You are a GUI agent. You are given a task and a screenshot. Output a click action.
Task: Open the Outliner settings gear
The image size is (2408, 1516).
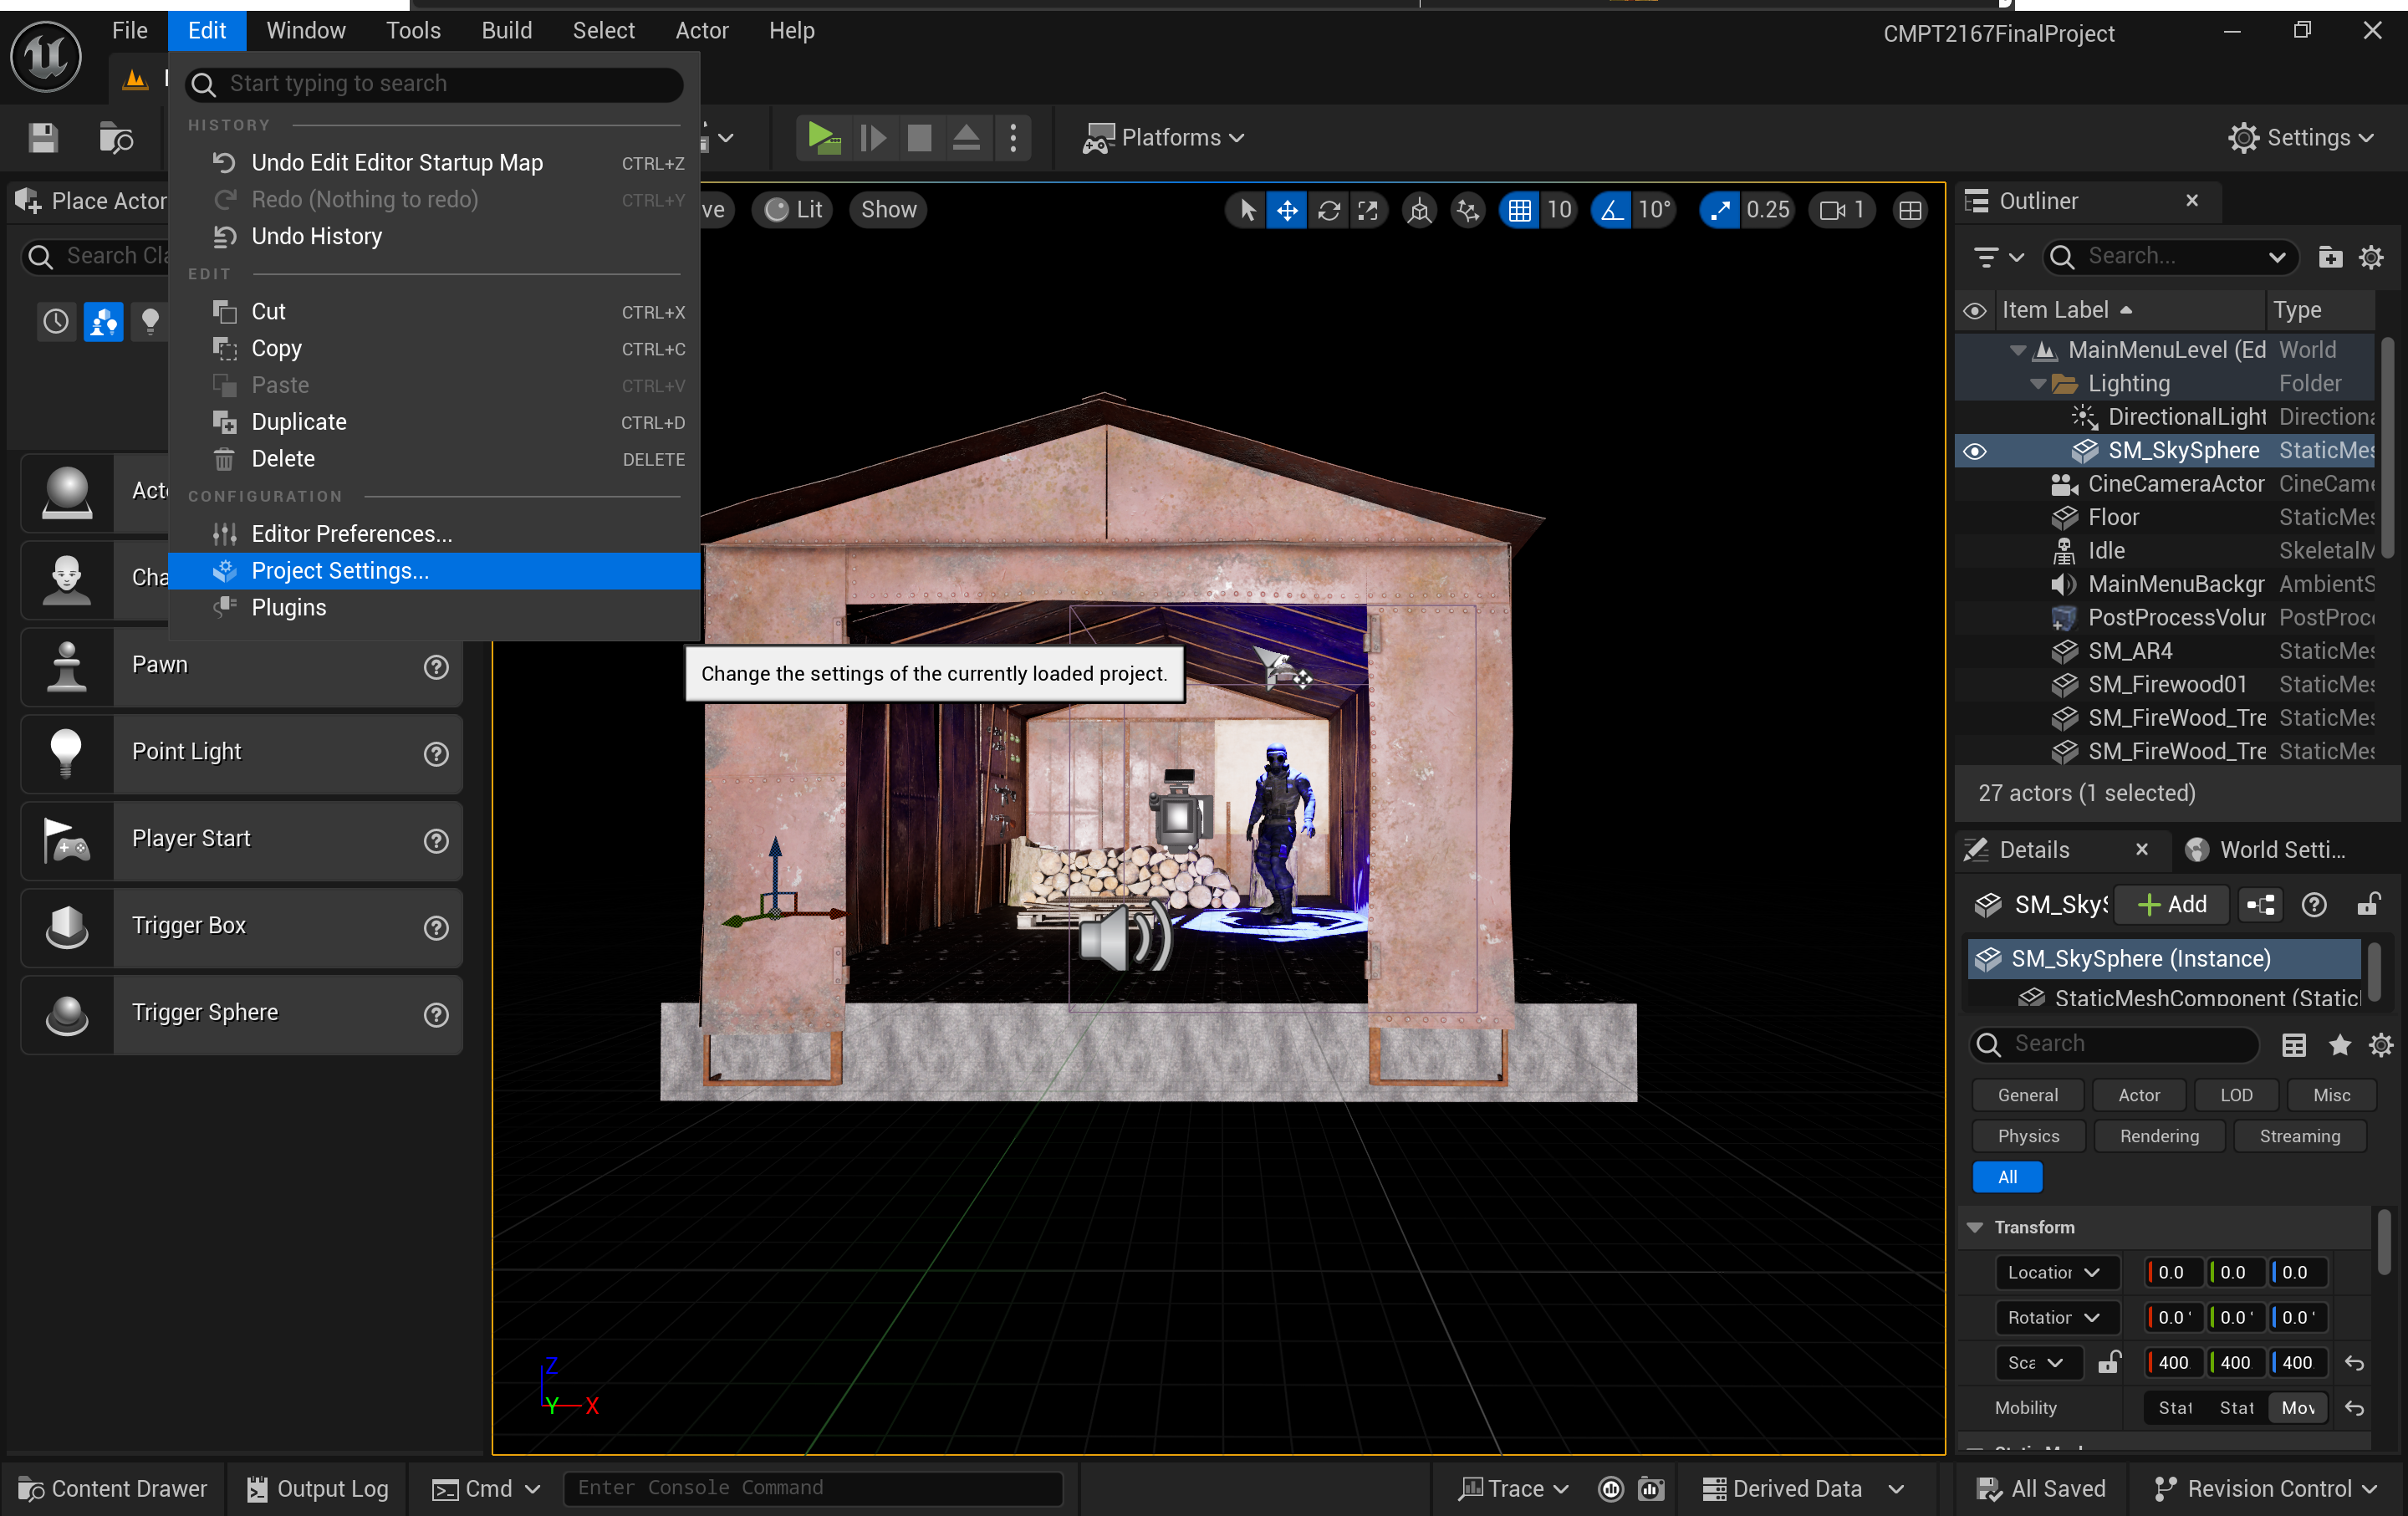tap(2371, 257)
